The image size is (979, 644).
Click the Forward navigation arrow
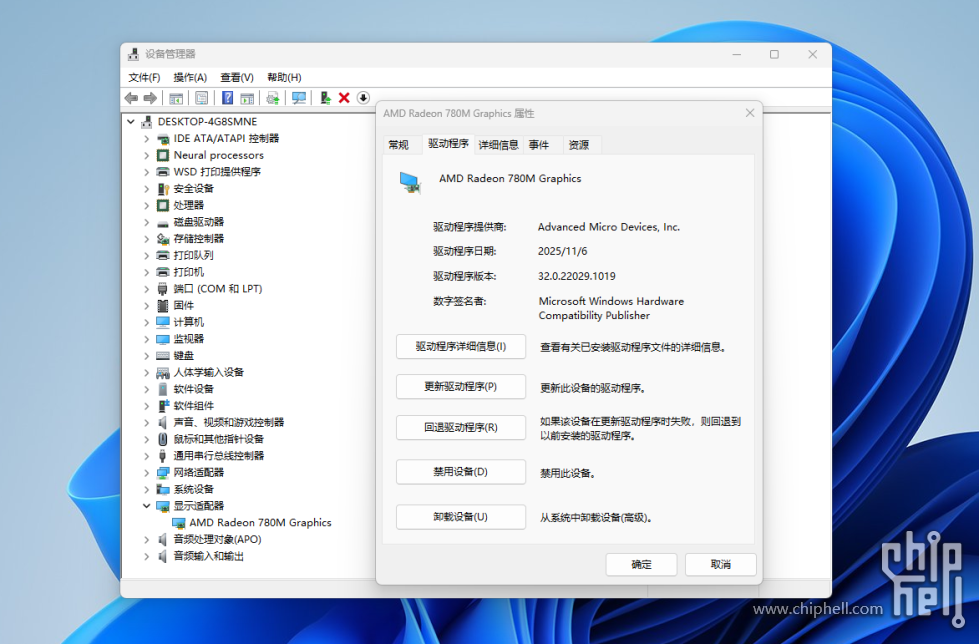tap(149, 97)
